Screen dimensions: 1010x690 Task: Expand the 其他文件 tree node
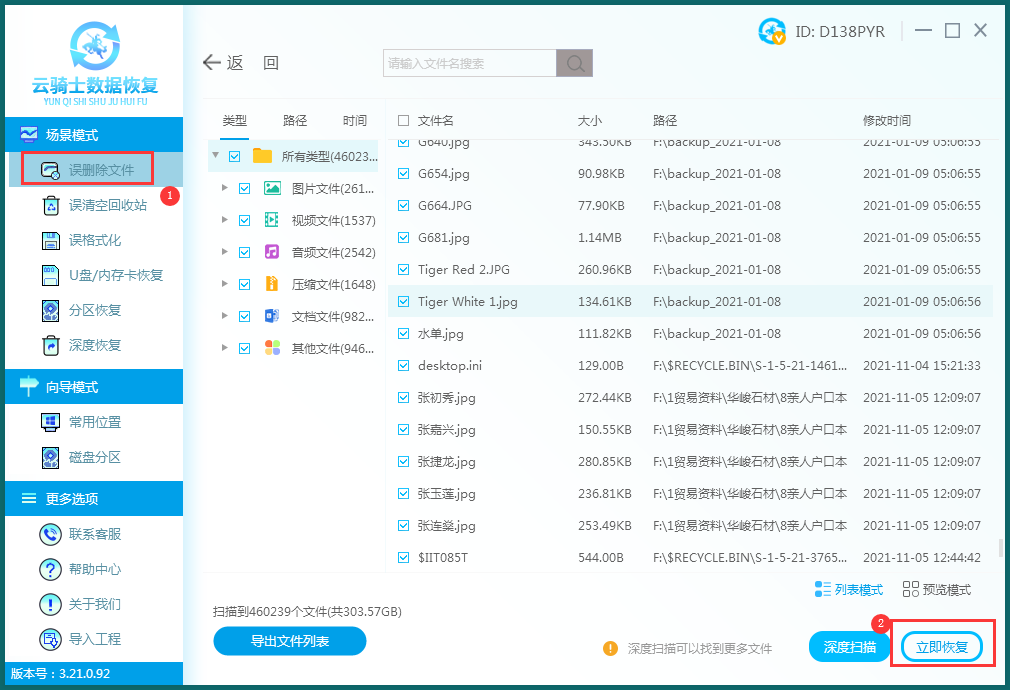click(x=224, y=347)
